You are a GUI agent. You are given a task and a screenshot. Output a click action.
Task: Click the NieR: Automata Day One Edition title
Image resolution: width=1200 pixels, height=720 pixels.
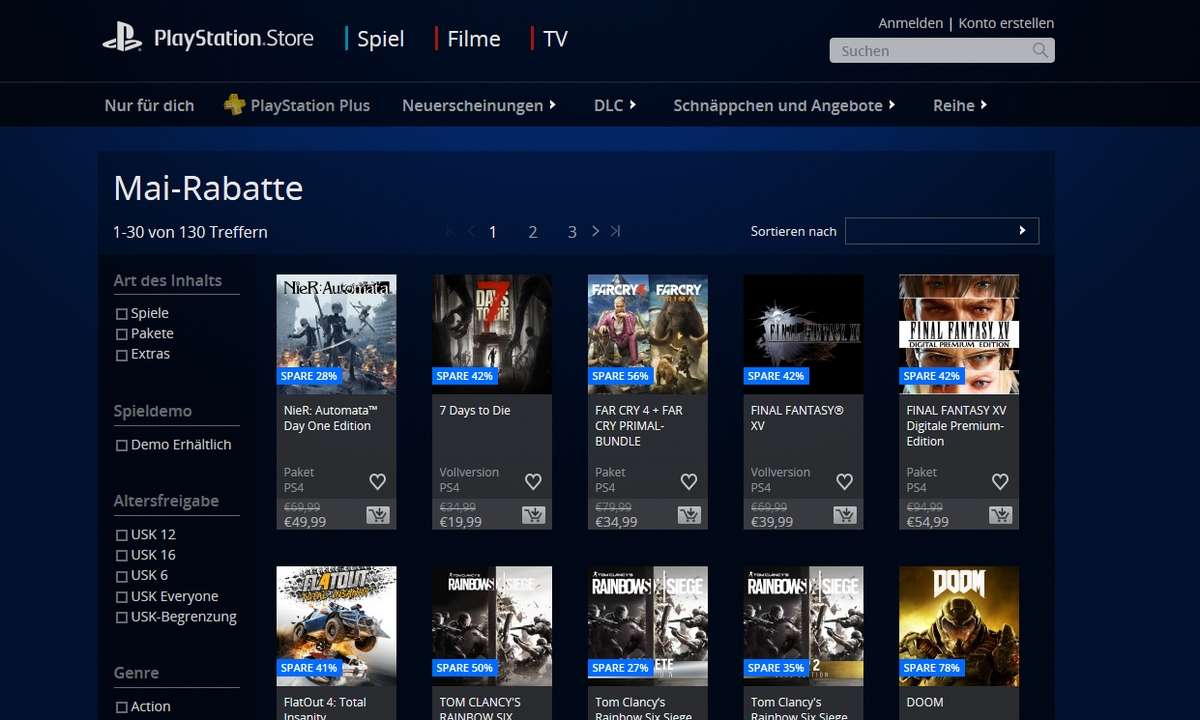point(330,418)
